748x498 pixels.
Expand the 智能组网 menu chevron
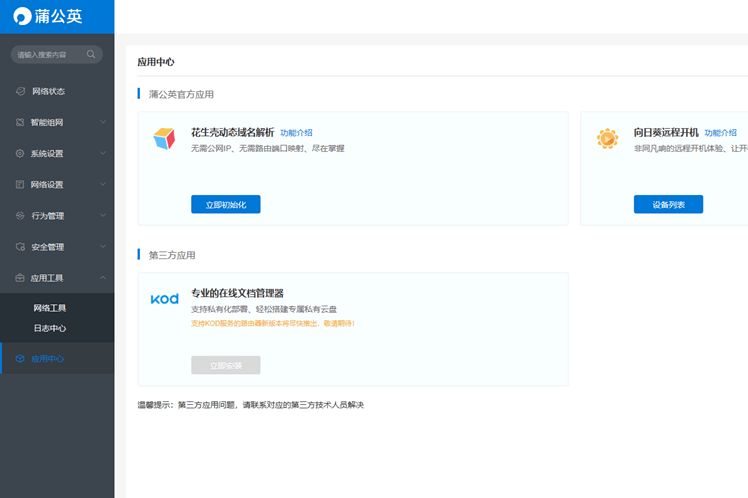(103, 123)
